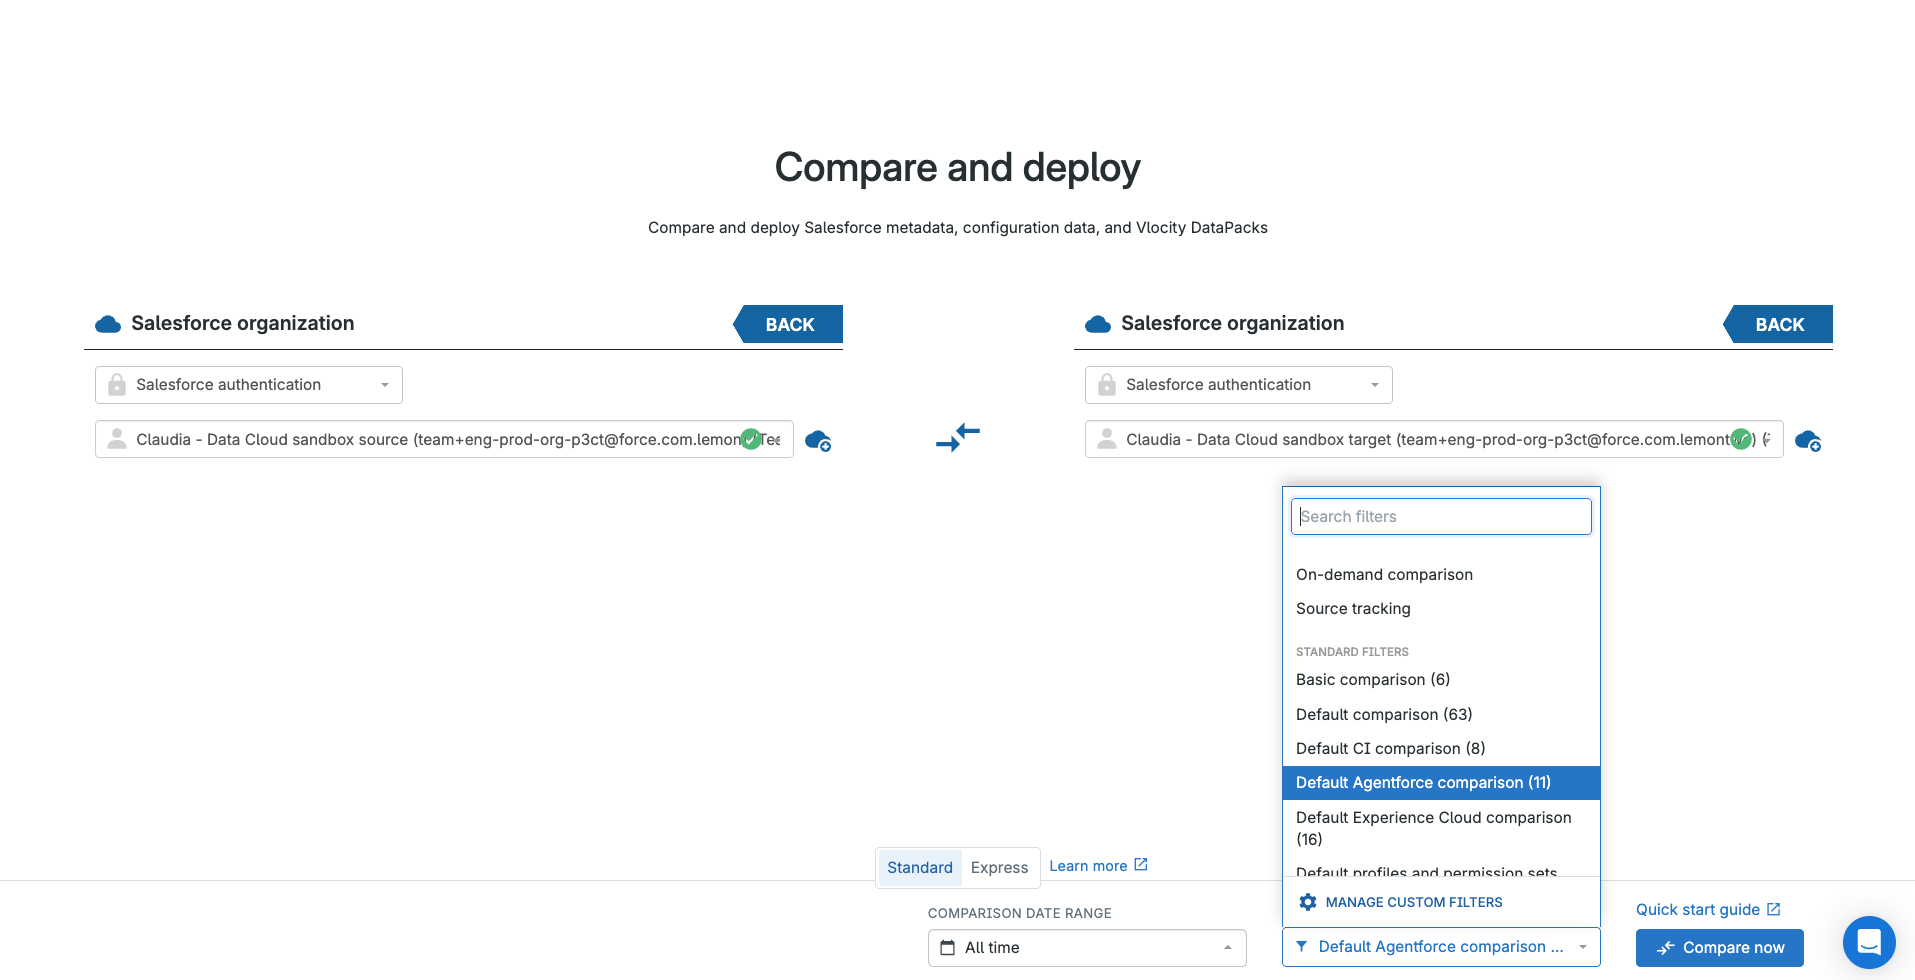
Task: Collapse the Default Agentforce comparison filter dropdown
Action: (1441, 947)
